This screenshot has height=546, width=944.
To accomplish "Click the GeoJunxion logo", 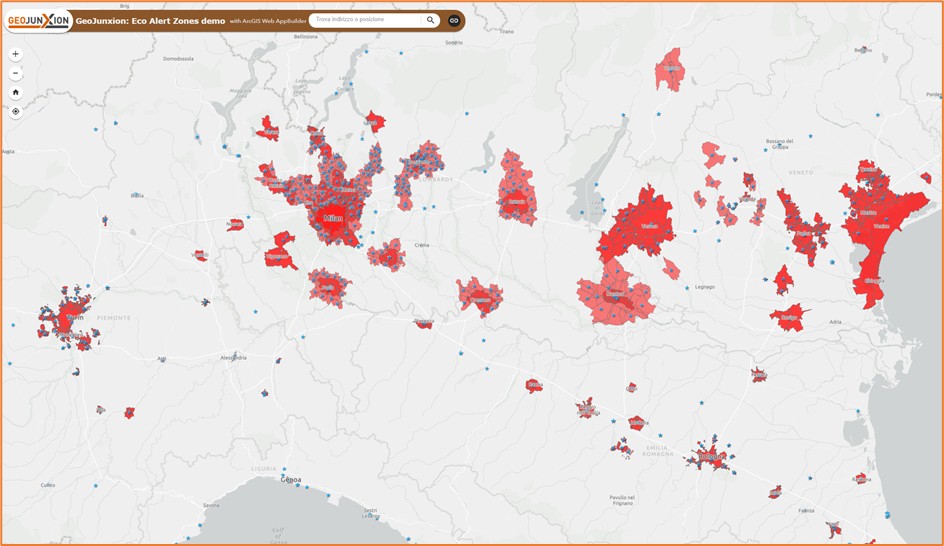I will coord(38,21).
